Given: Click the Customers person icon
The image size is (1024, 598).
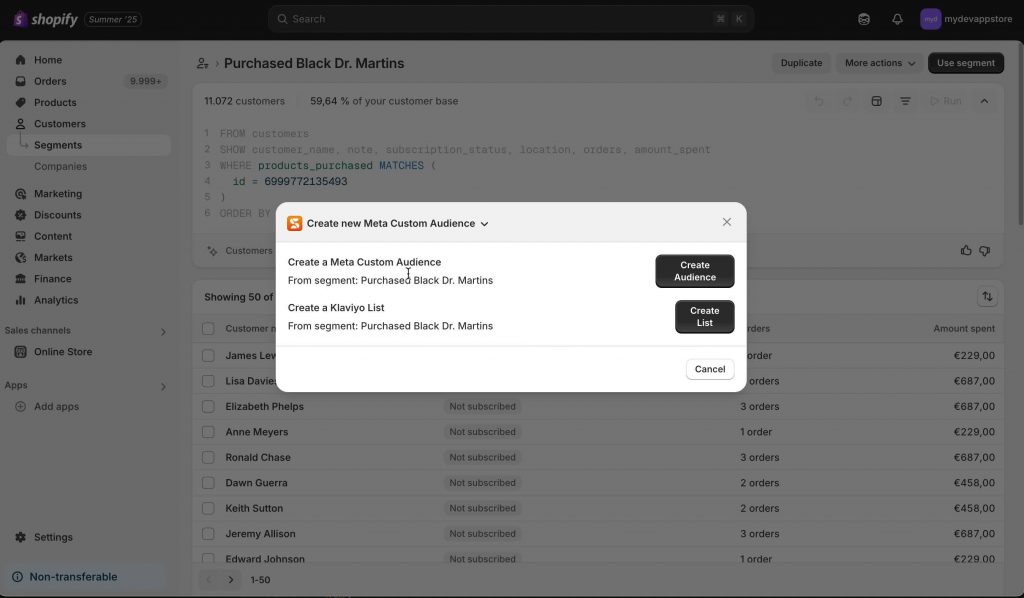Looking at the screenshot, I should coord(20,124).
